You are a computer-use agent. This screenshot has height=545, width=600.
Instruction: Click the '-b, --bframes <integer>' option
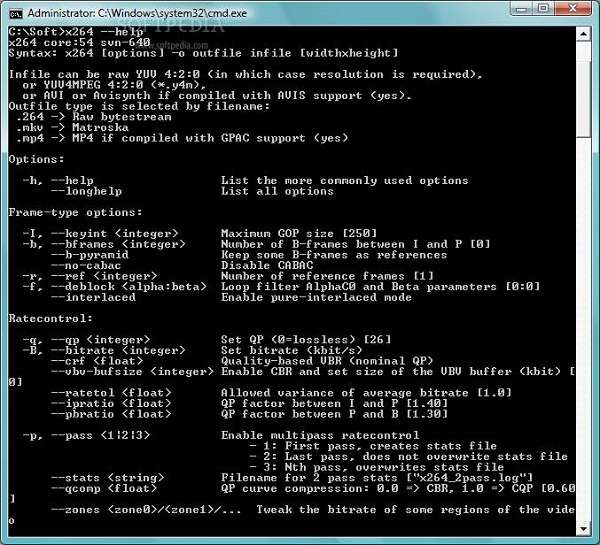104,244
